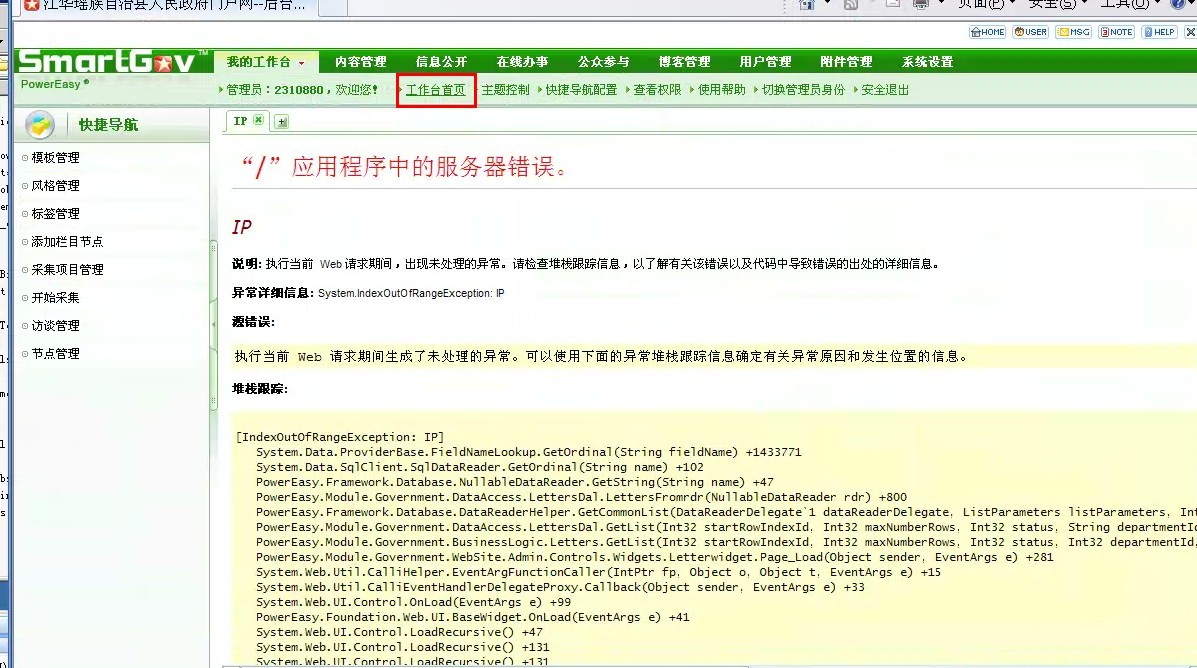Open 开始采集 in quick navigation

click(x=55, y=299)
